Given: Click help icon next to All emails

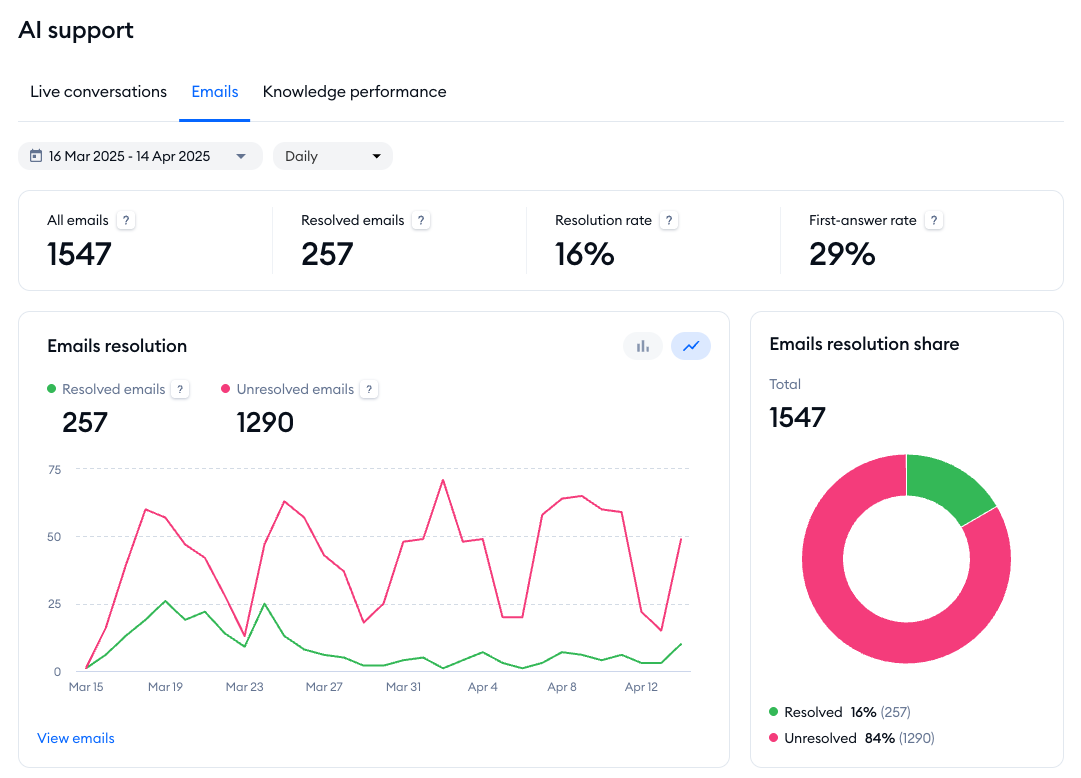Looking at the screenshot, I should coord(126,221).
